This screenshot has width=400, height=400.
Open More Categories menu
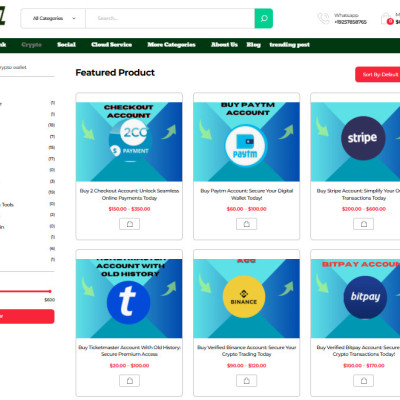(171, 45)
